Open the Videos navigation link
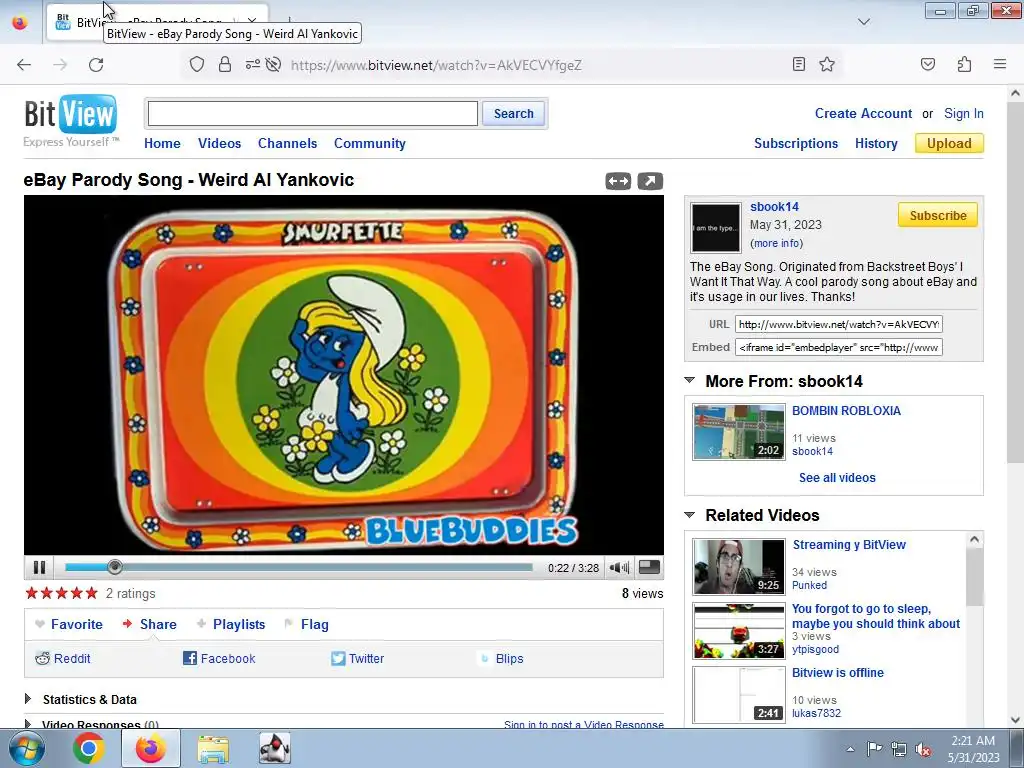Viewport: 1024px width, 768px height. tap(219, 143)
